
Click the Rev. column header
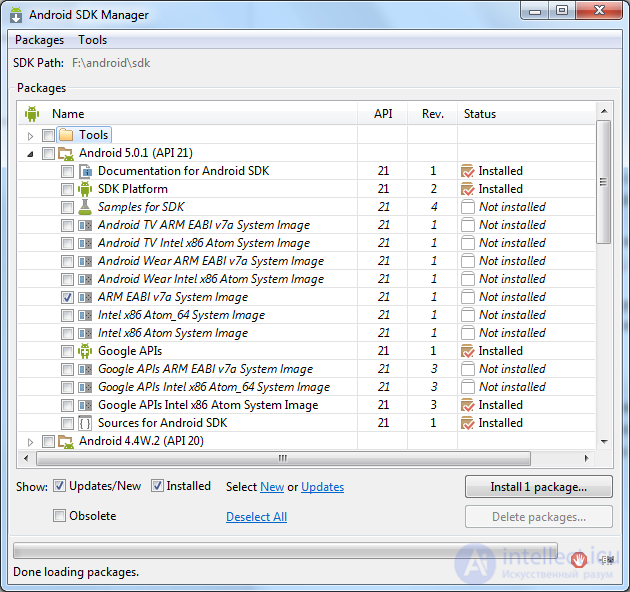[433, 114]
